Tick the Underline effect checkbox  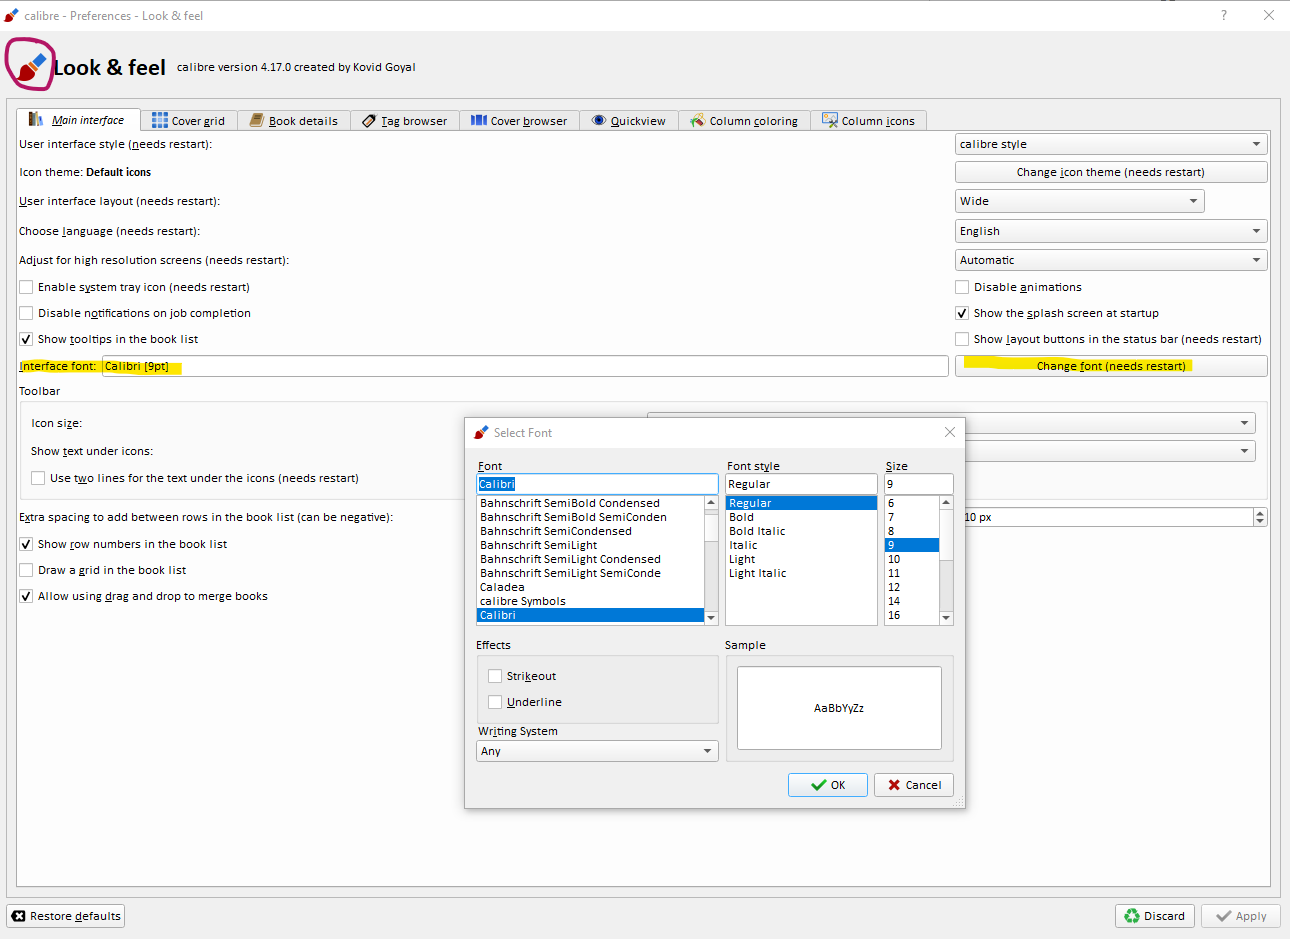click(495, 702)
